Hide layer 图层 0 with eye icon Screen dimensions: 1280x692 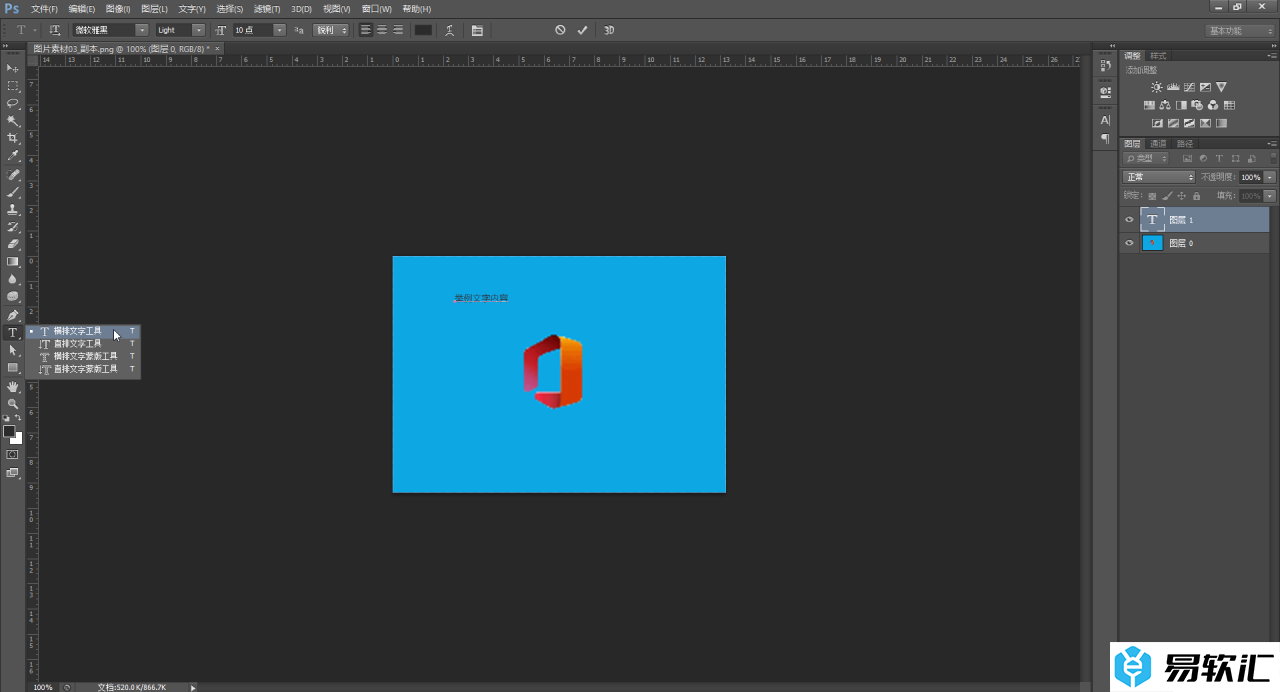point(1130,243)
